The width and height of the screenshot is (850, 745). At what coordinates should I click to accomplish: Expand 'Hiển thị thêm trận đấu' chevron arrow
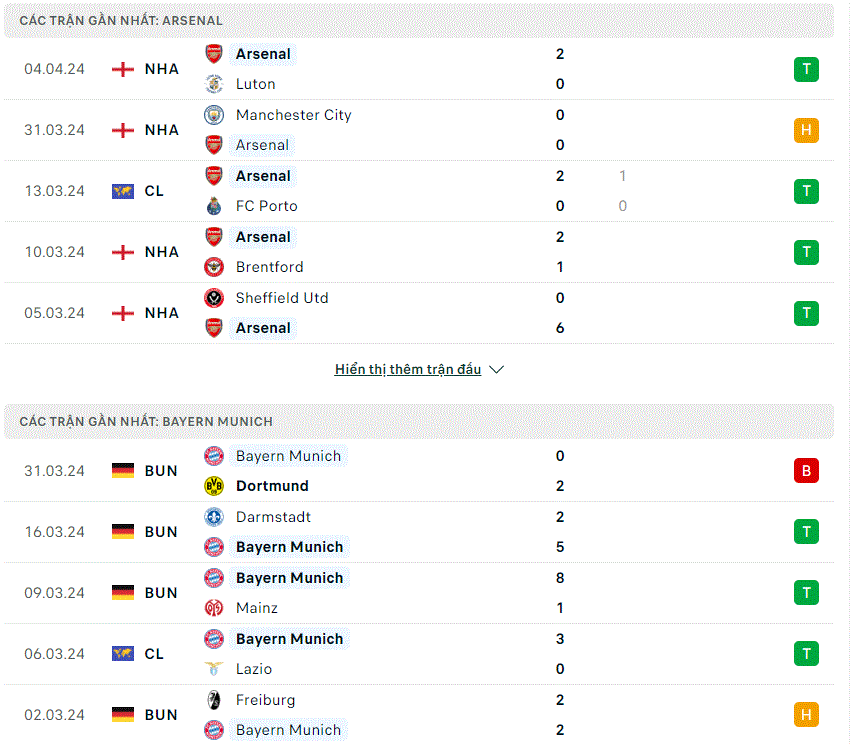coord(497,369)
